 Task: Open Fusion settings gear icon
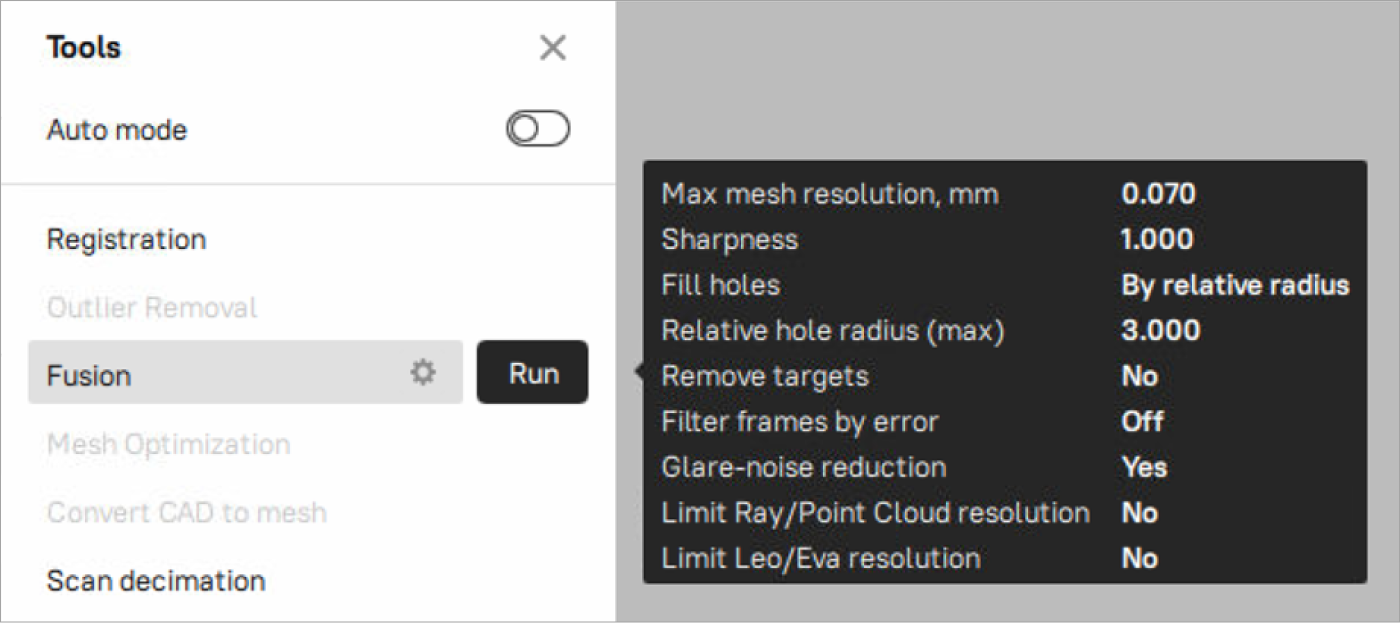point(423,374)
